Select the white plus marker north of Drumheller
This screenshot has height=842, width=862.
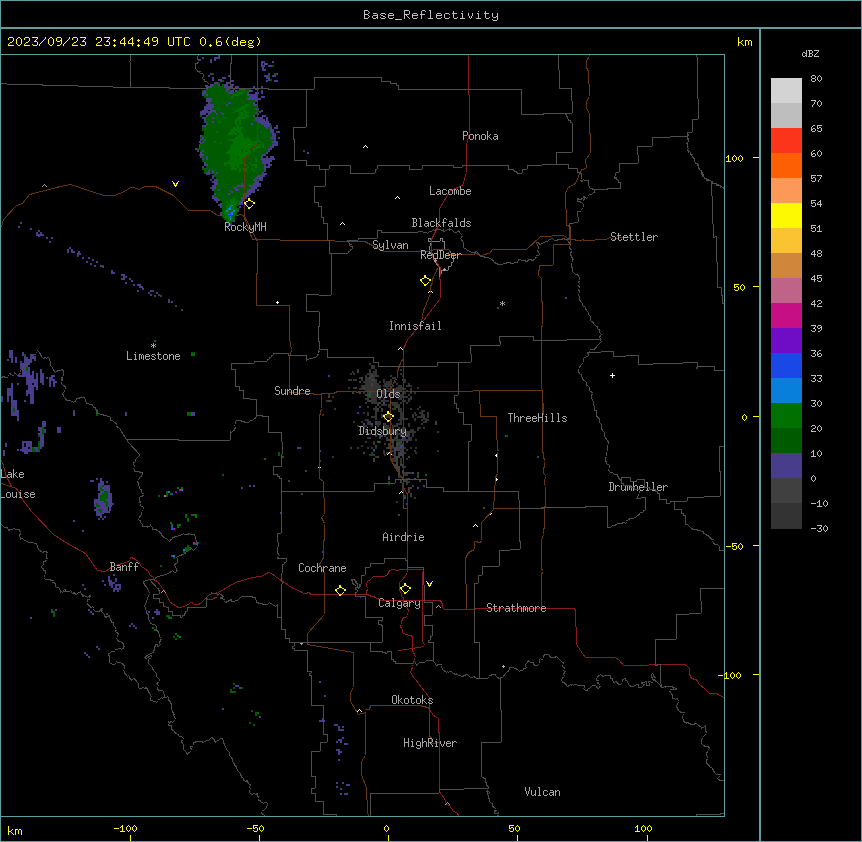click(x=612, y=375)
